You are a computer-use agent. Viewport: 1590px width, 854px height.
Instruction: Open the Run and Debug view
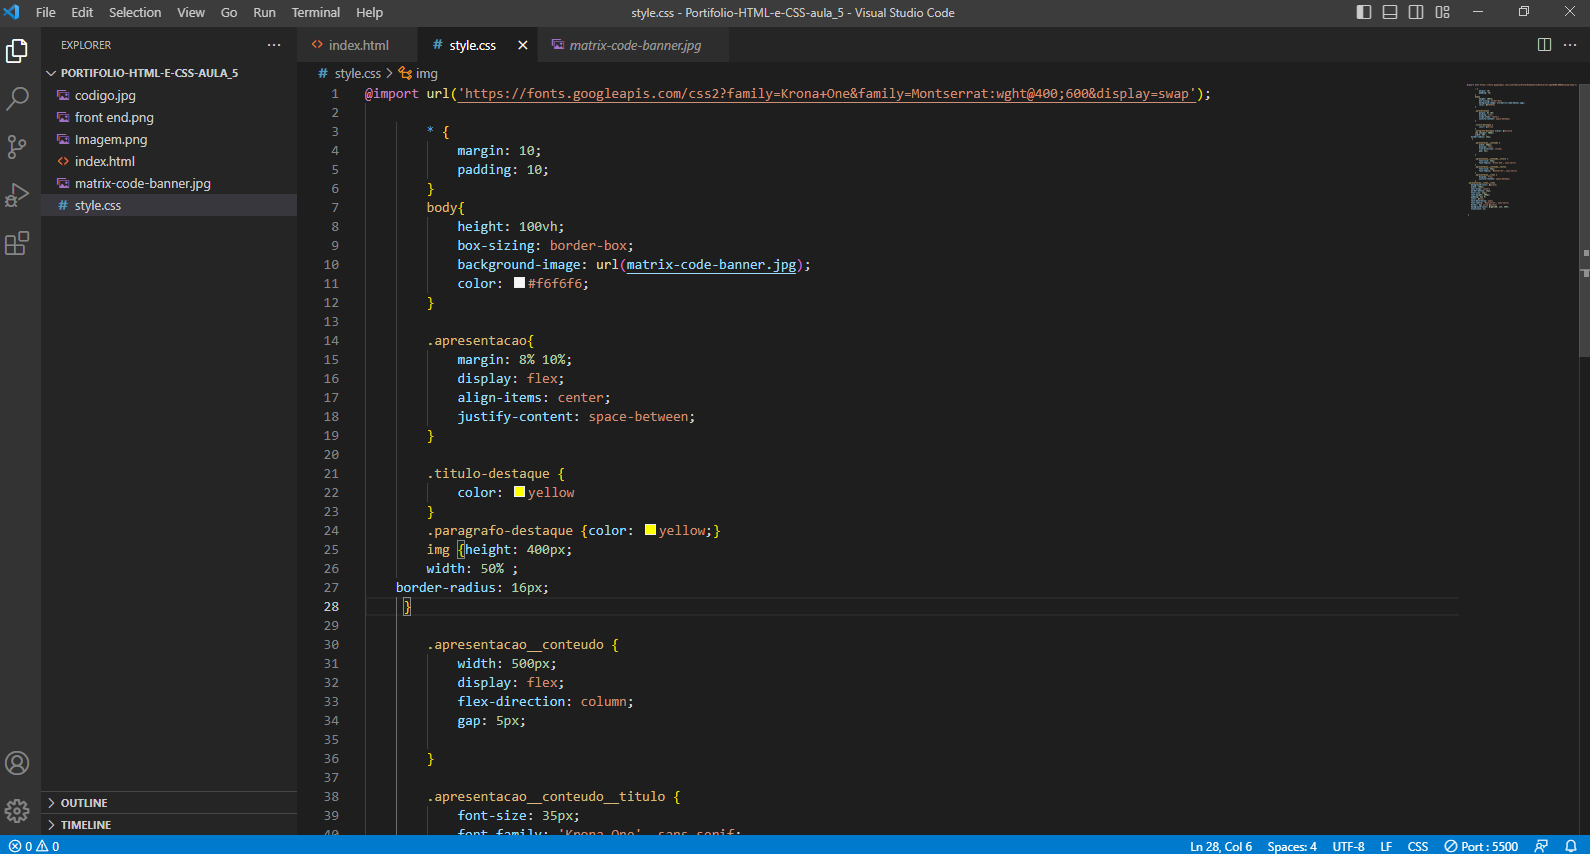(x=17, y=195)
